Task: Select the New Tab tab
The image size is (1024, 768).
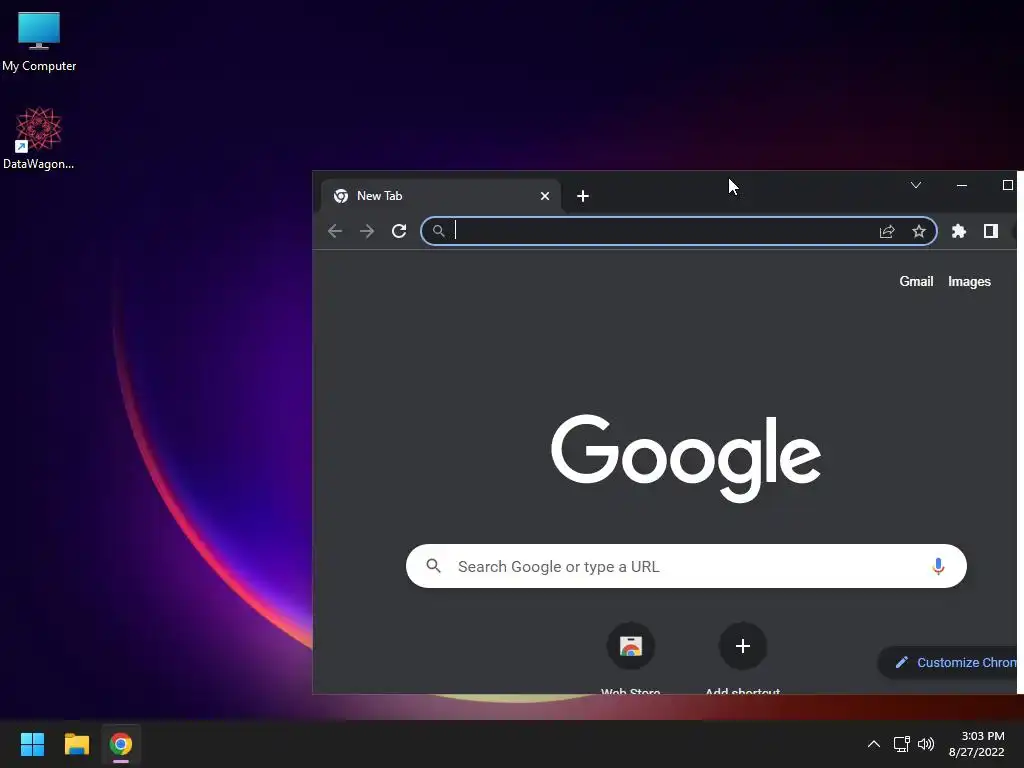Action: click(441, 196)
